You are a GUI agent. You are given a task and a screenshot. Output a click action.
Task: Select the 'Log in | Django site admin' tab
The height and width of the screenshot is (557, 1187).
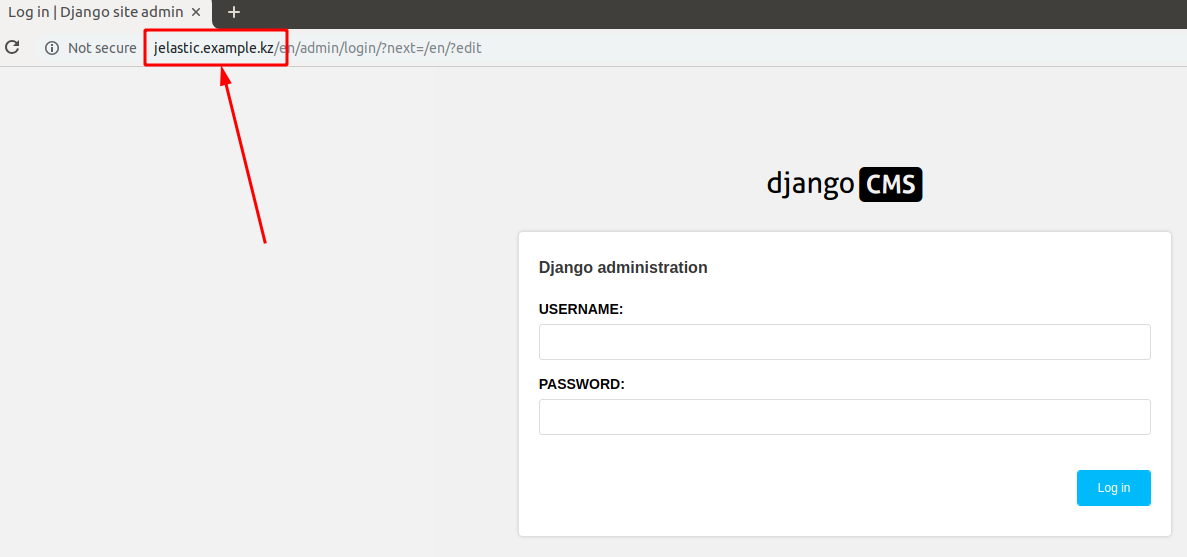(x=105, y=13)
